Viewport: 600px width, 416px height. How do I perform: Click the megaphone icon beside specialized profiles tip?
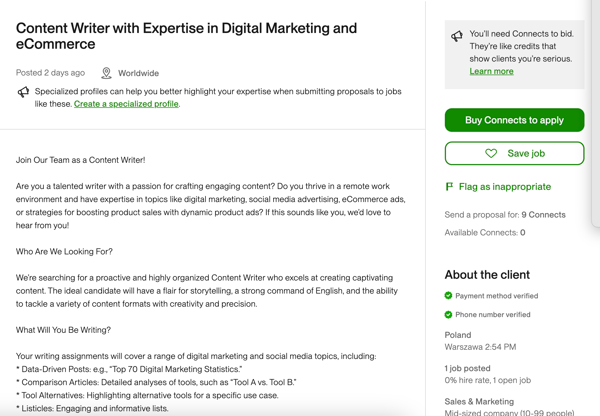pyautogui.click(x=23, y=92)
